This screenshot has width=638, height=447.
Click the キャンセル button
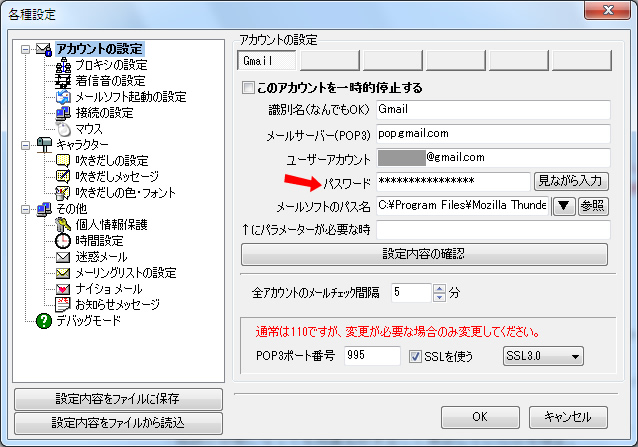[x=568, y=417]
